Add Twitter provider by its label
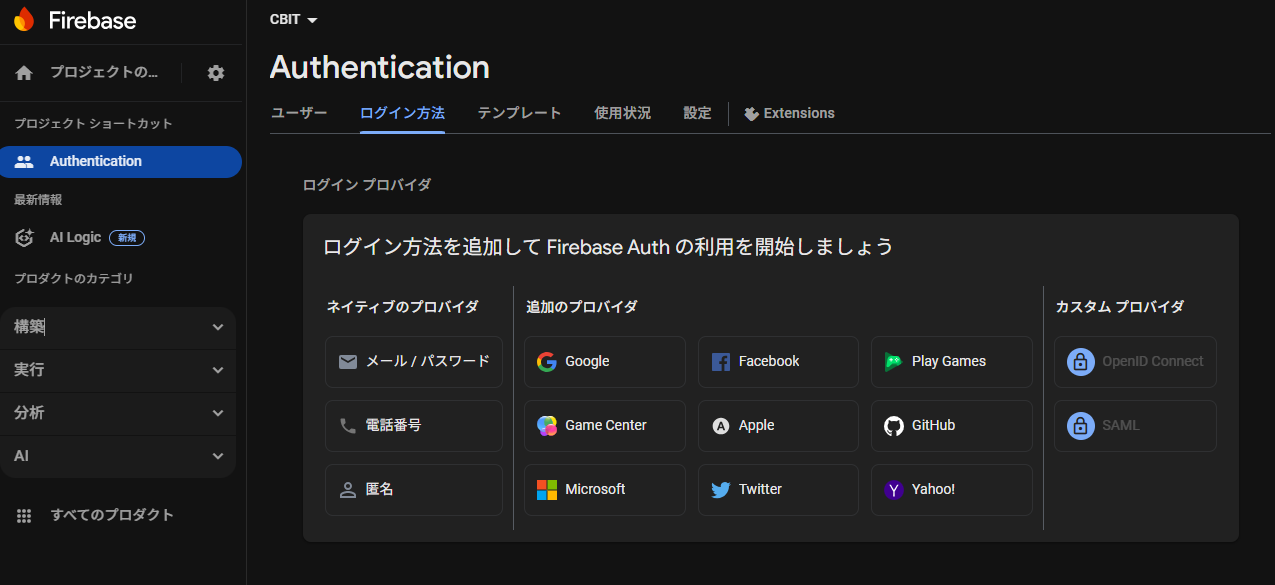Image resolution: width=1275 pixels, height=585 pixels. point(760,490)
